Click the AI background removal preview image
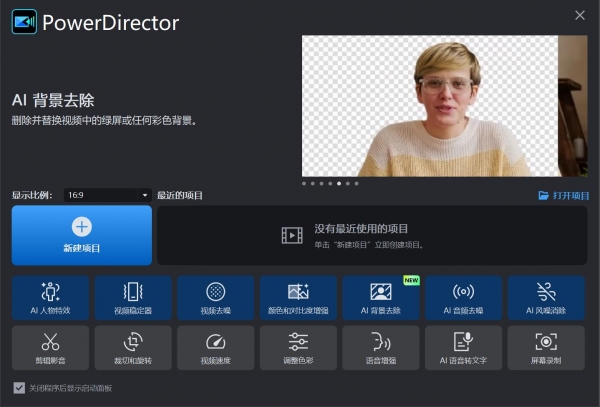The image size is (600, 407). (x=445, y=106)
